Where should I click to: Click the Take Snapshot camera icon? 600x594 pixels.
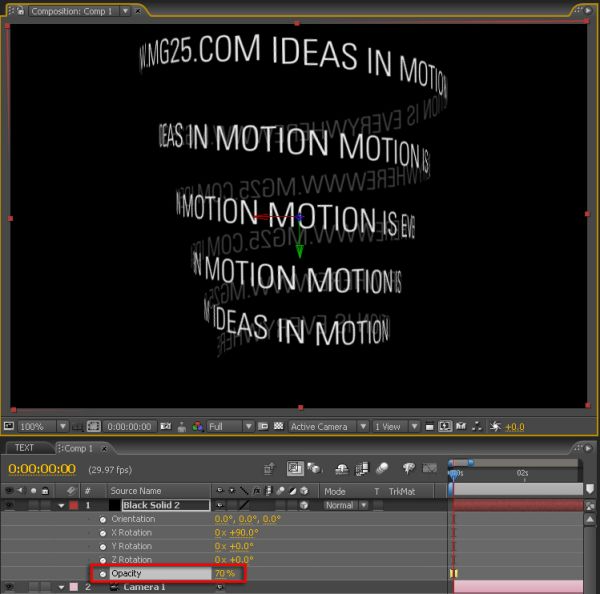(x=165, y=426)
